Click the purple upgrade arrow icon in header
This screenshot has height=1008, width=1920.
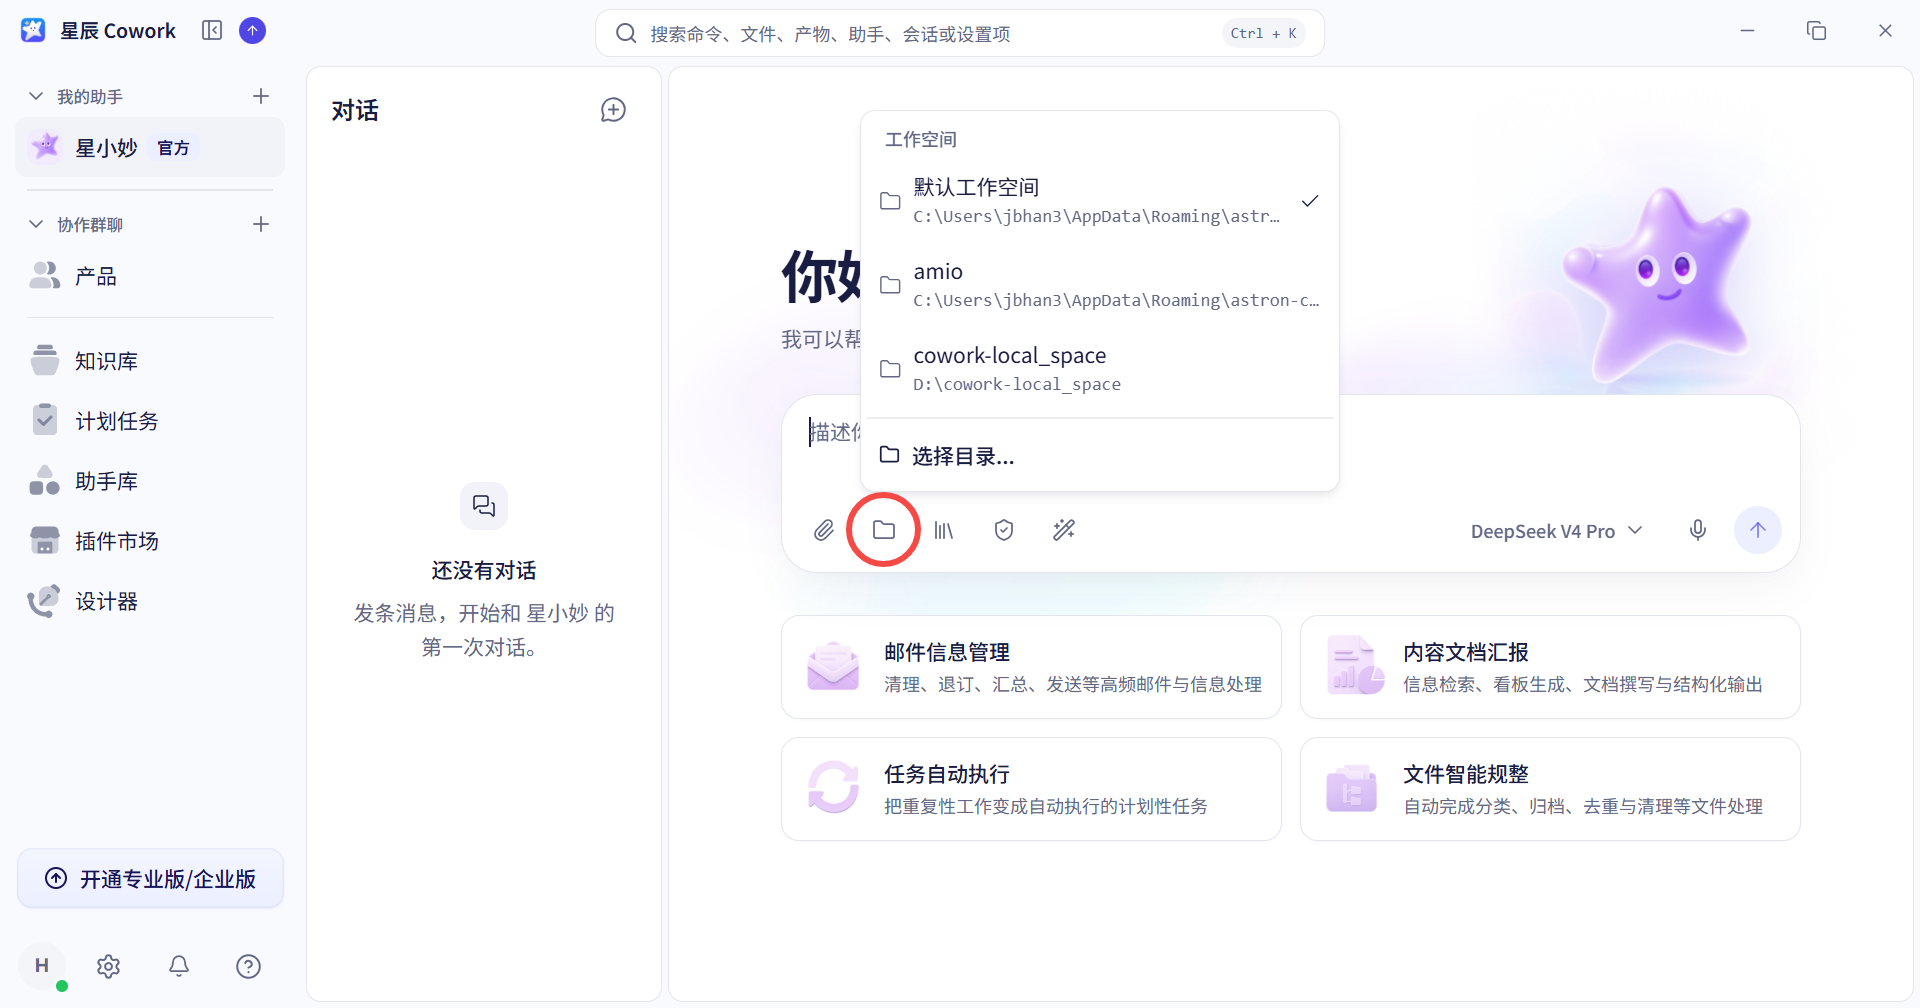tap(253, 31)
